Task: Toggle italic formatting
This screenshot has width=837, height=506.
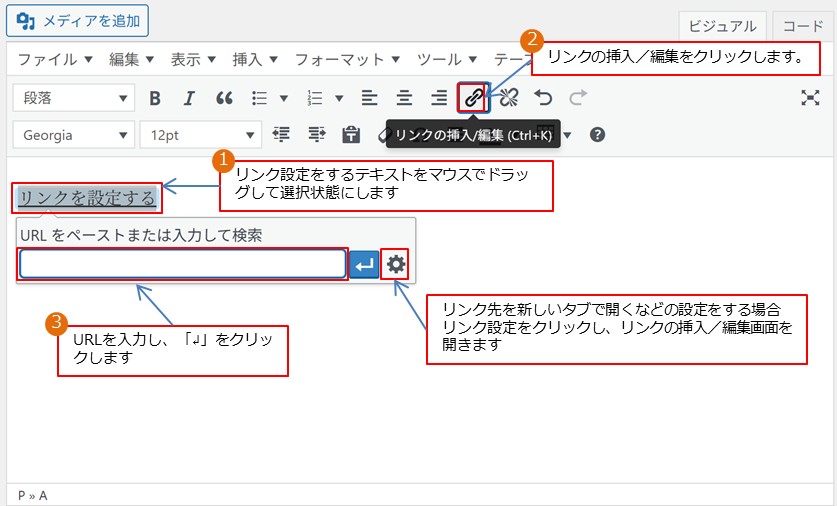Action: coord(189,98)
